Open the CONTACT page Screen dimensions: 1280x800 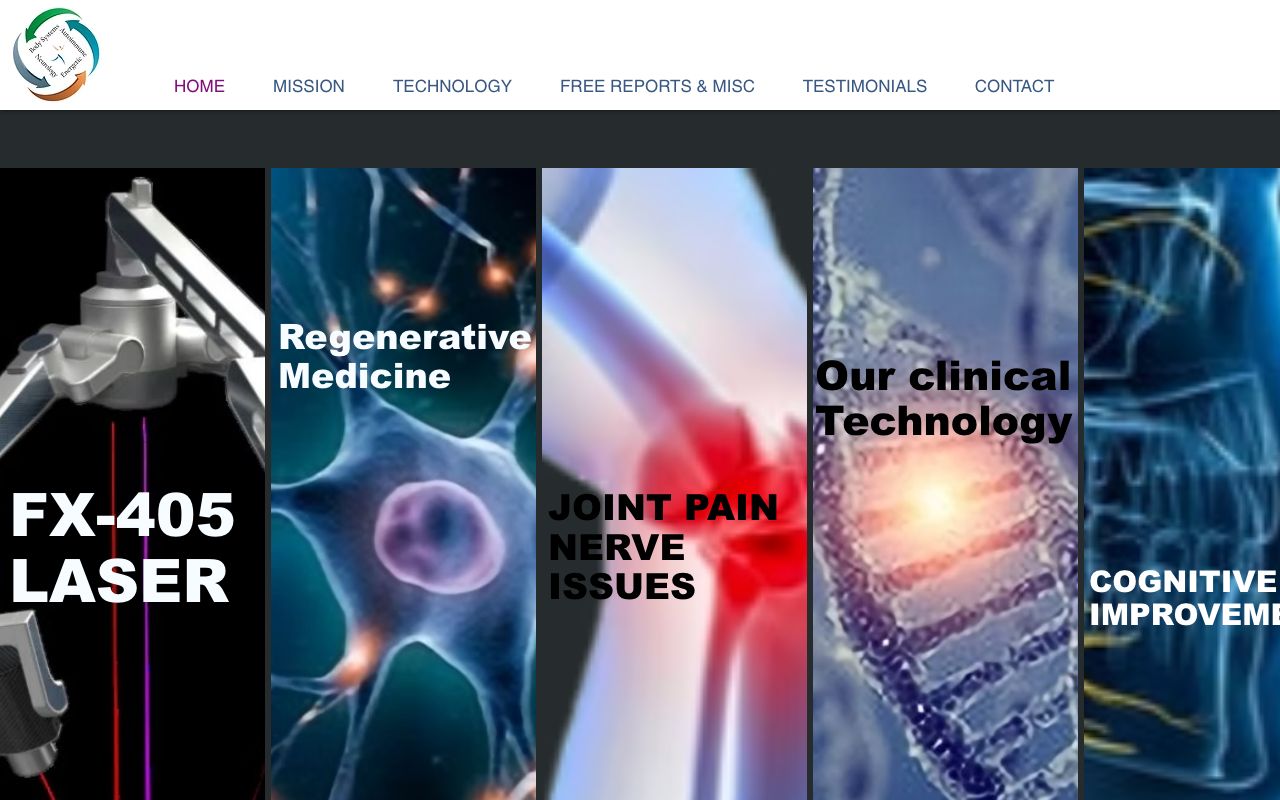pos(1014,86)
